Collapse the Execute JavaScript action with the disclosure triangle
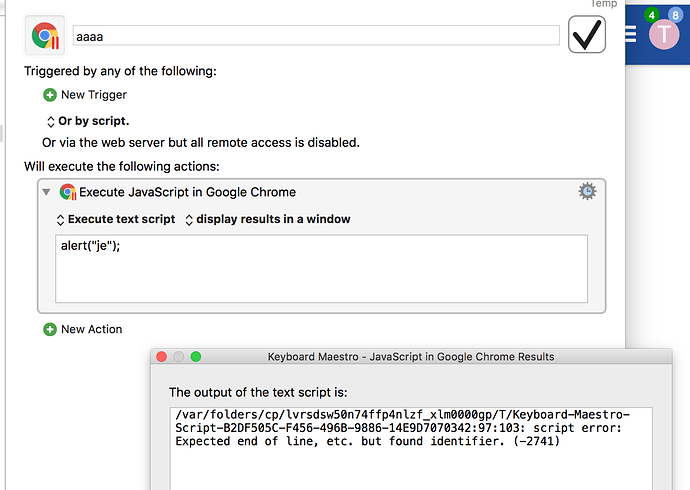The width and height of the screenshot is (690, 490). click(46, 192)
